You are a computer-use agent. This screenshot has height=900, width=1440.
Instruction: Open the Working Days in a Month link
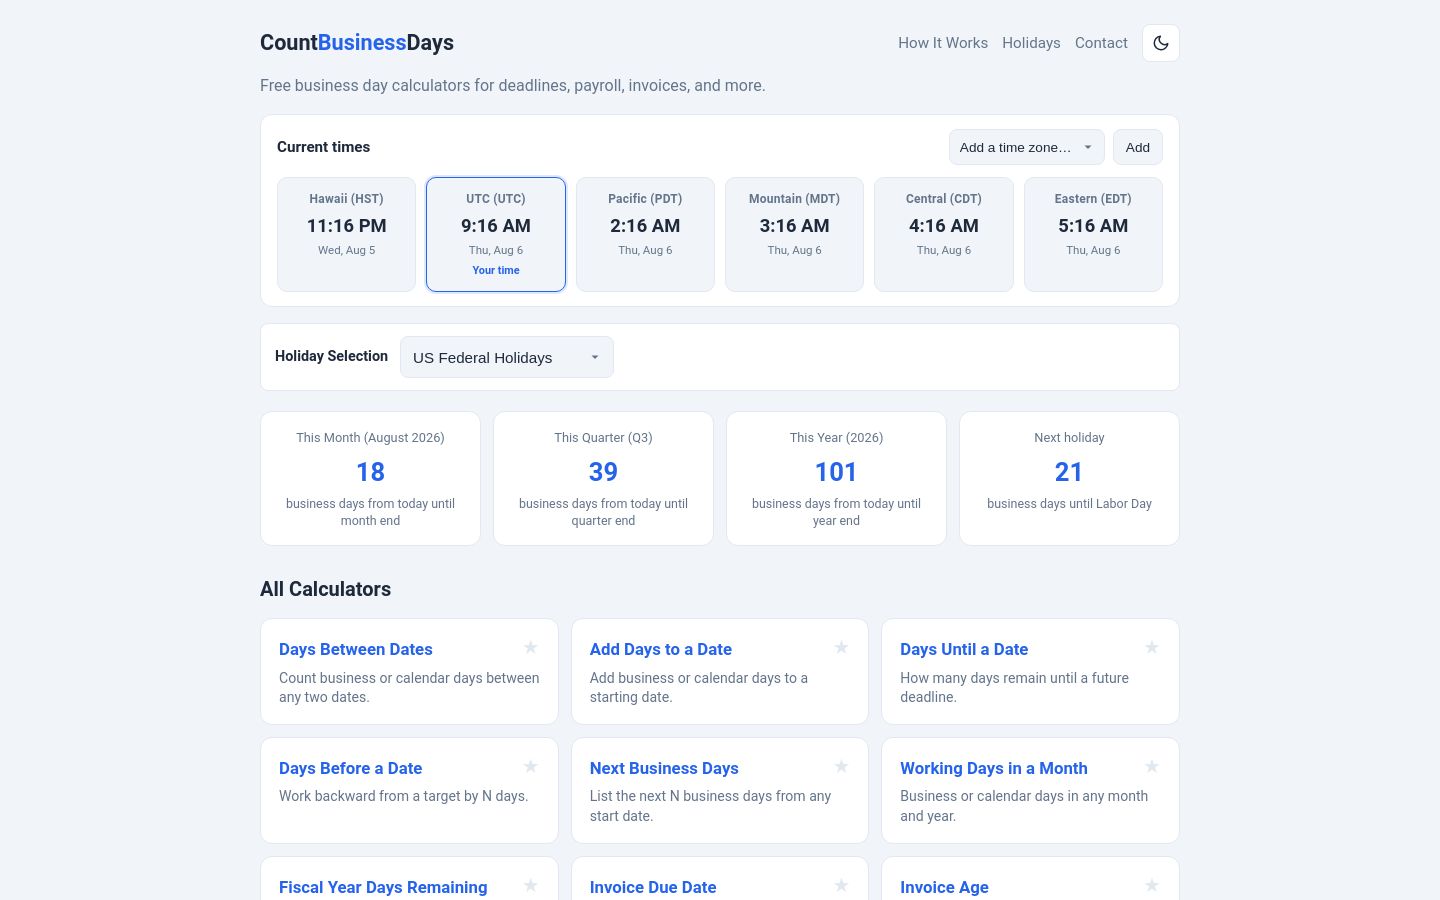[x=994, y=768]
